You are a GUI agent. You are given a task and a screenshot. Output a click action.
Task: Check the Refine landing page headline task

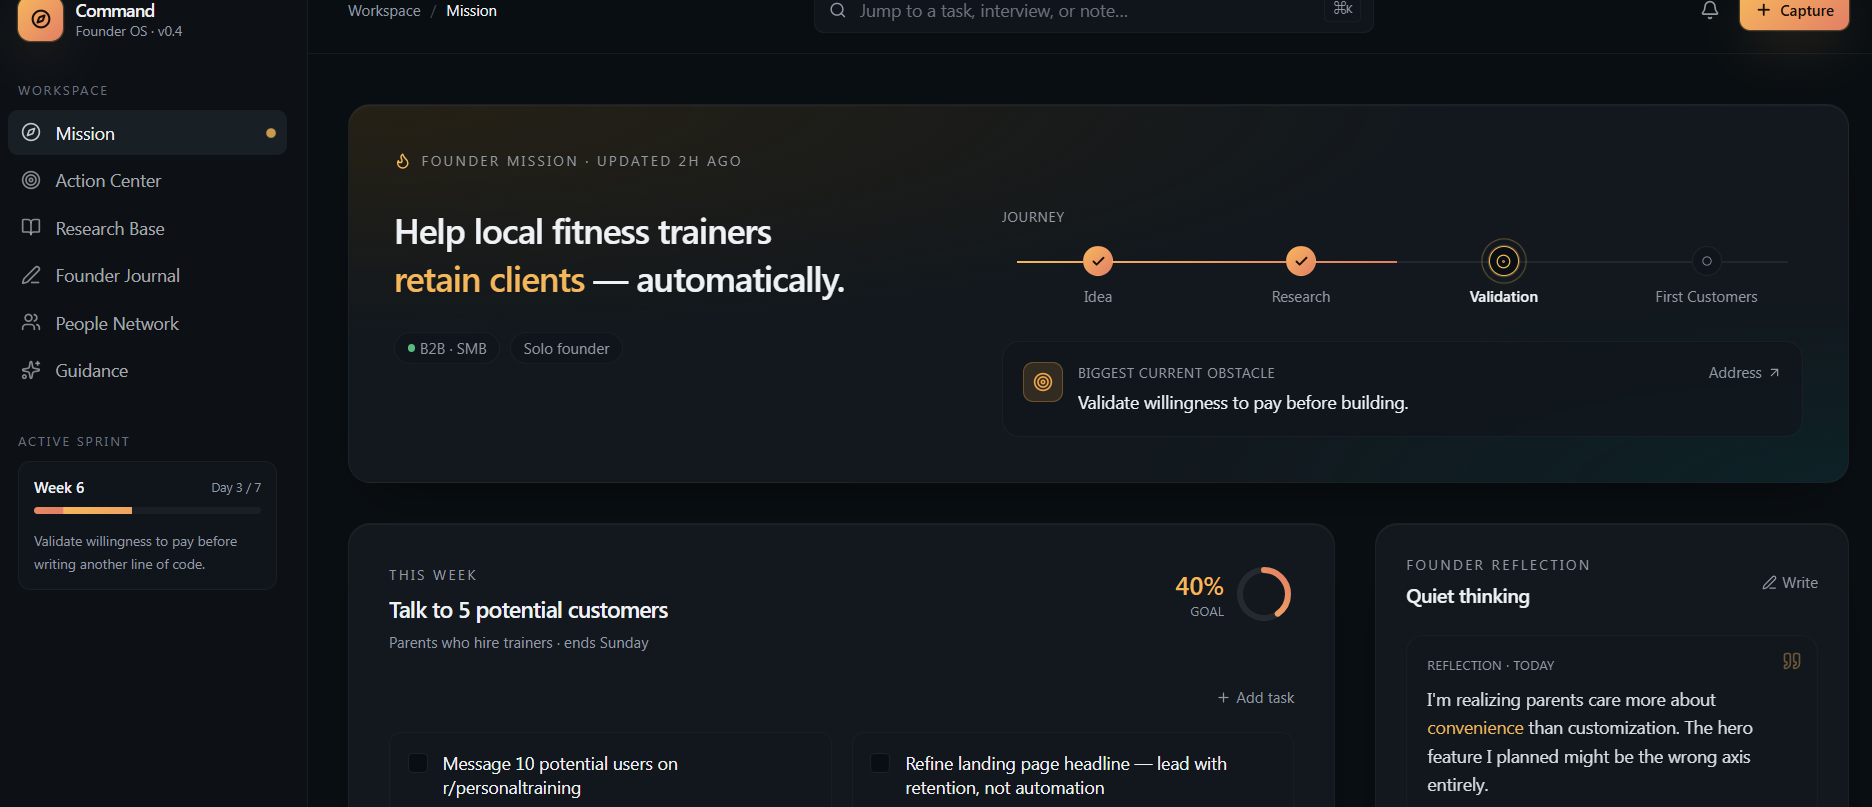880,763
